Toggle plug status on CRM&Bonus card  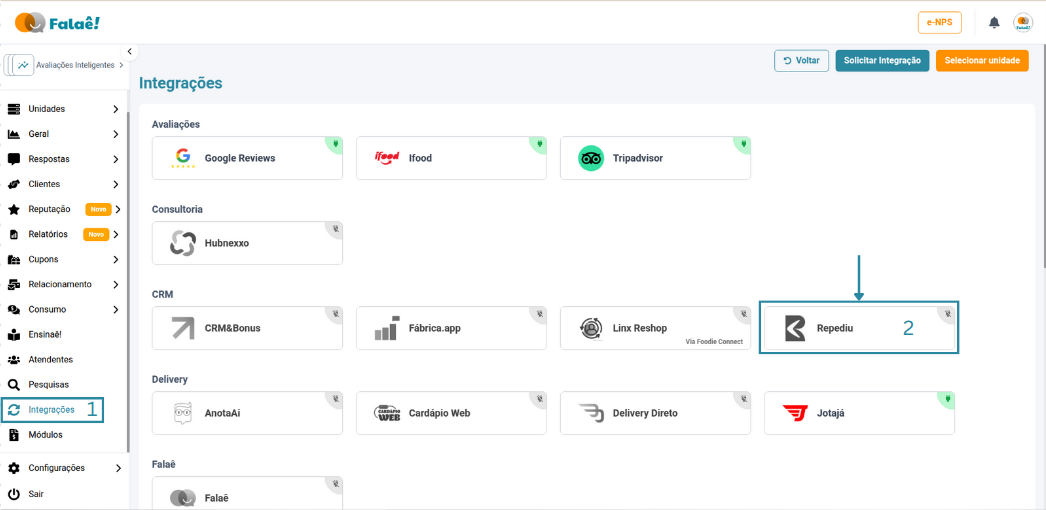tap(335, 314)
